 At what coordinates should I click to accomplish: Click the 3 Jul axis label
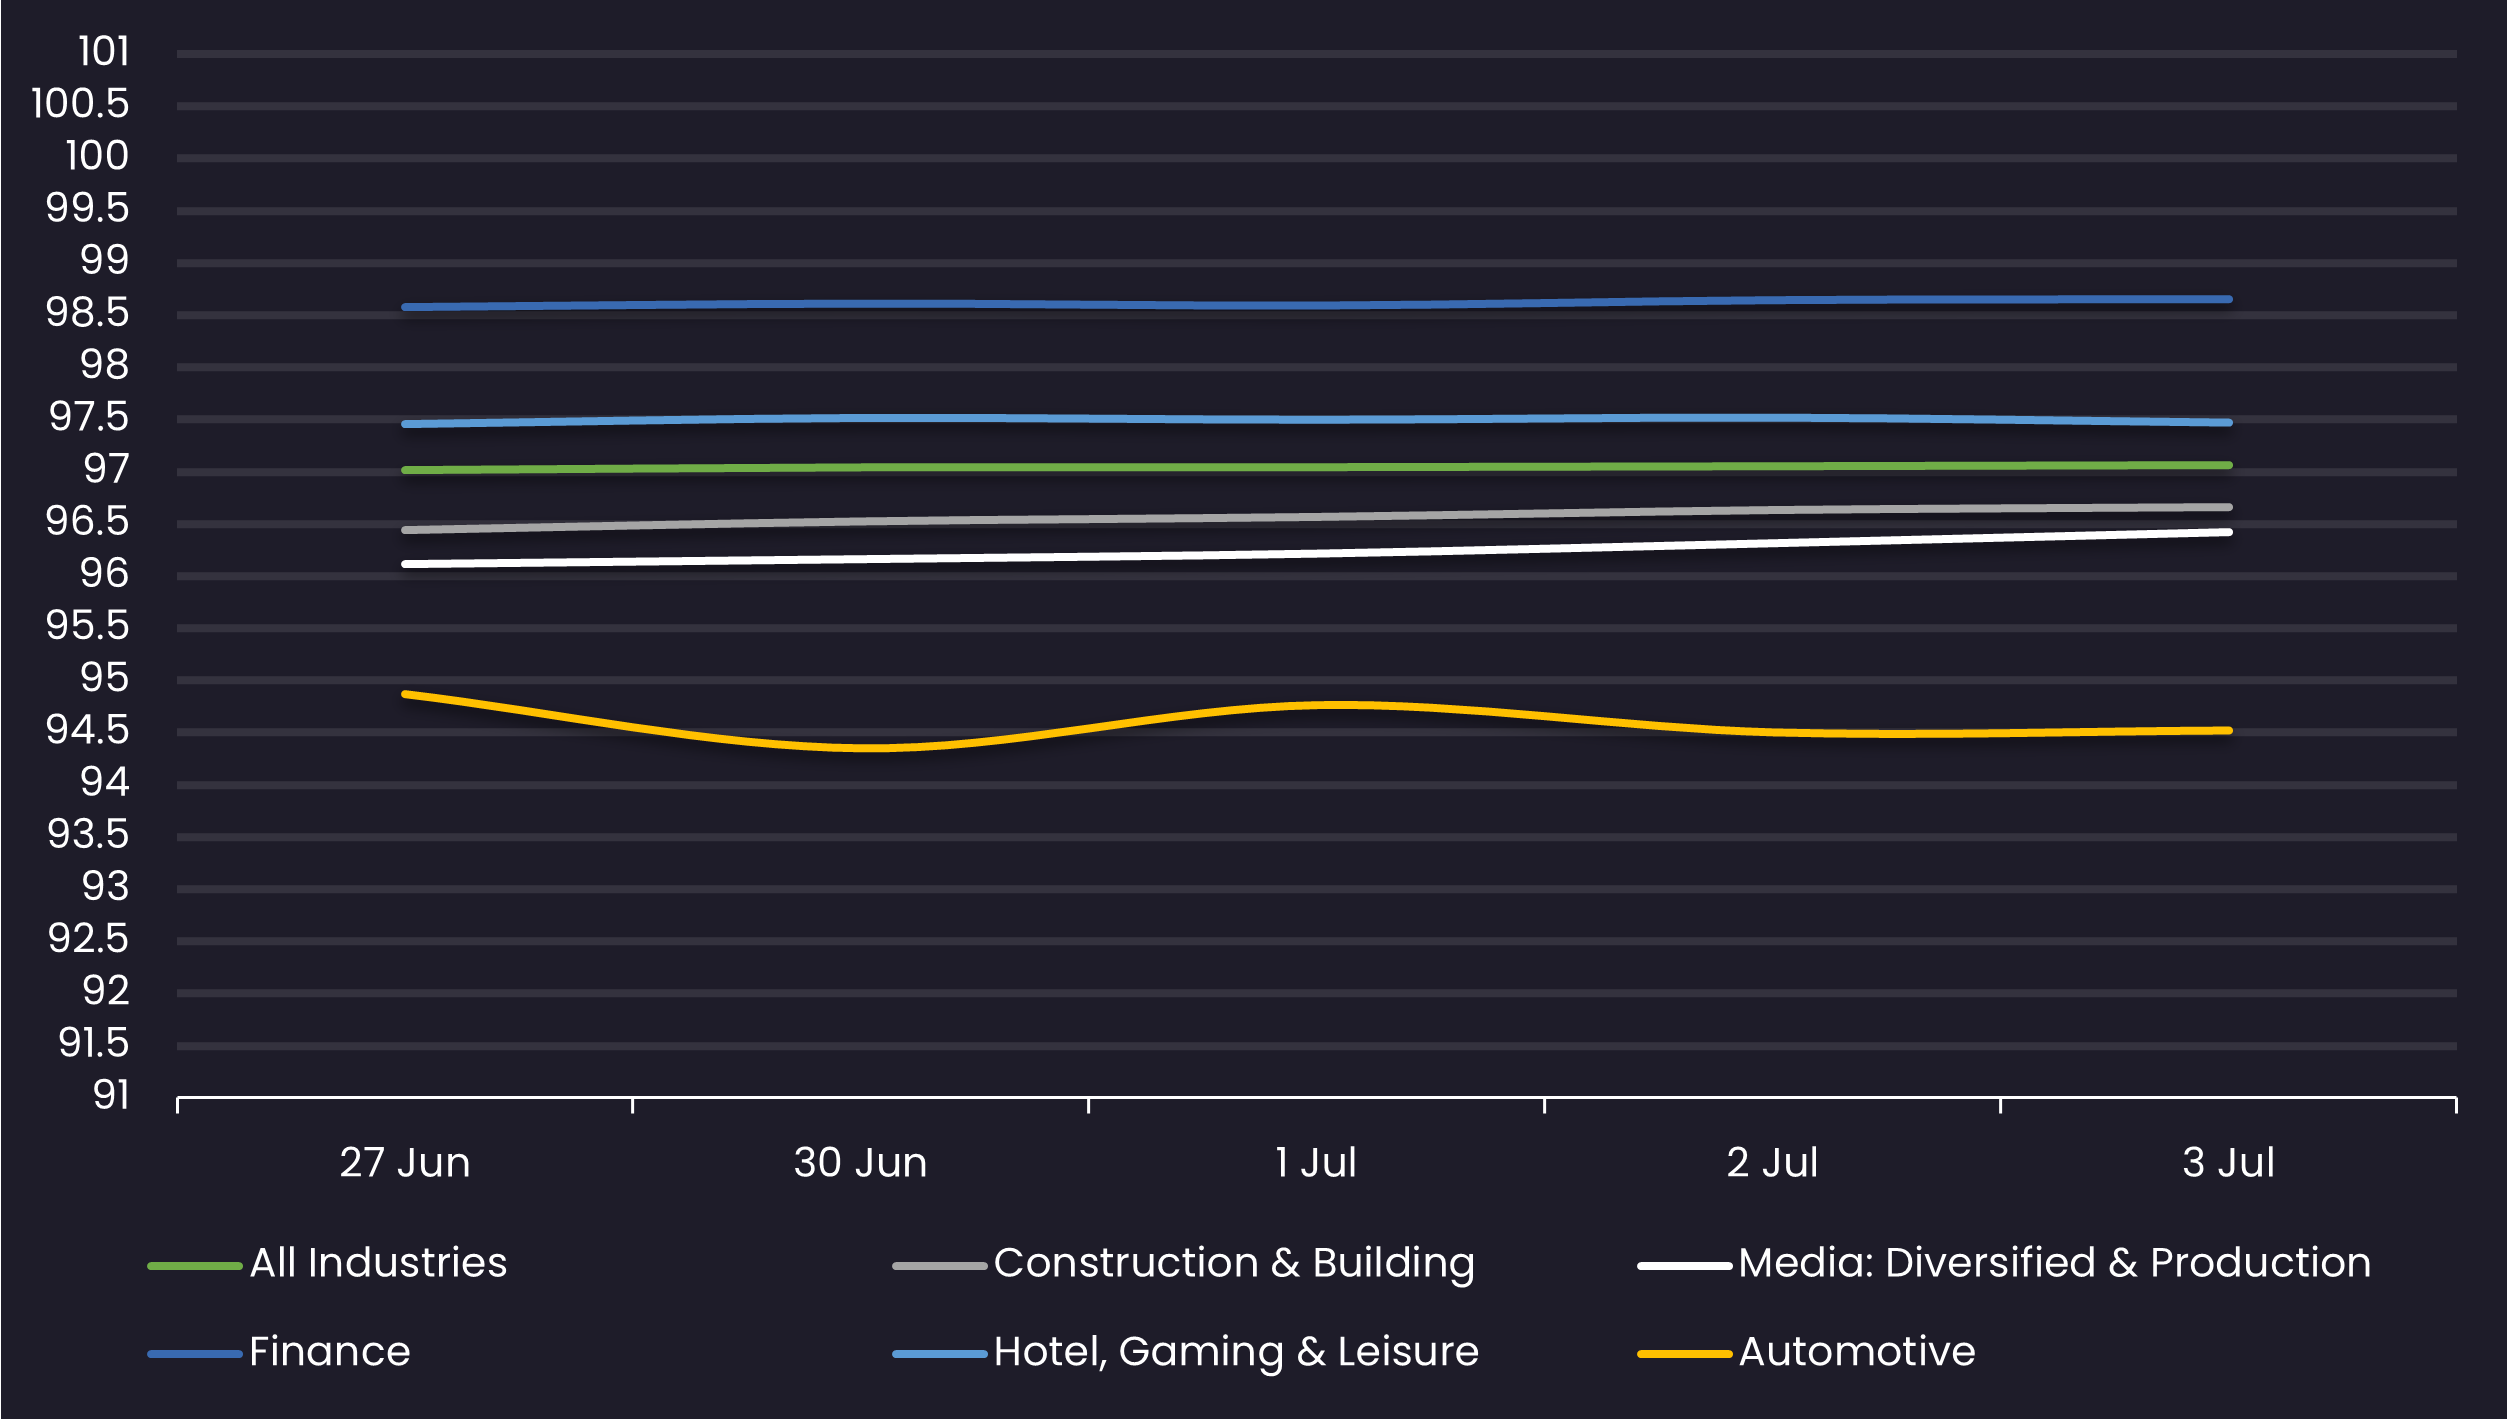[2228, 1163]
